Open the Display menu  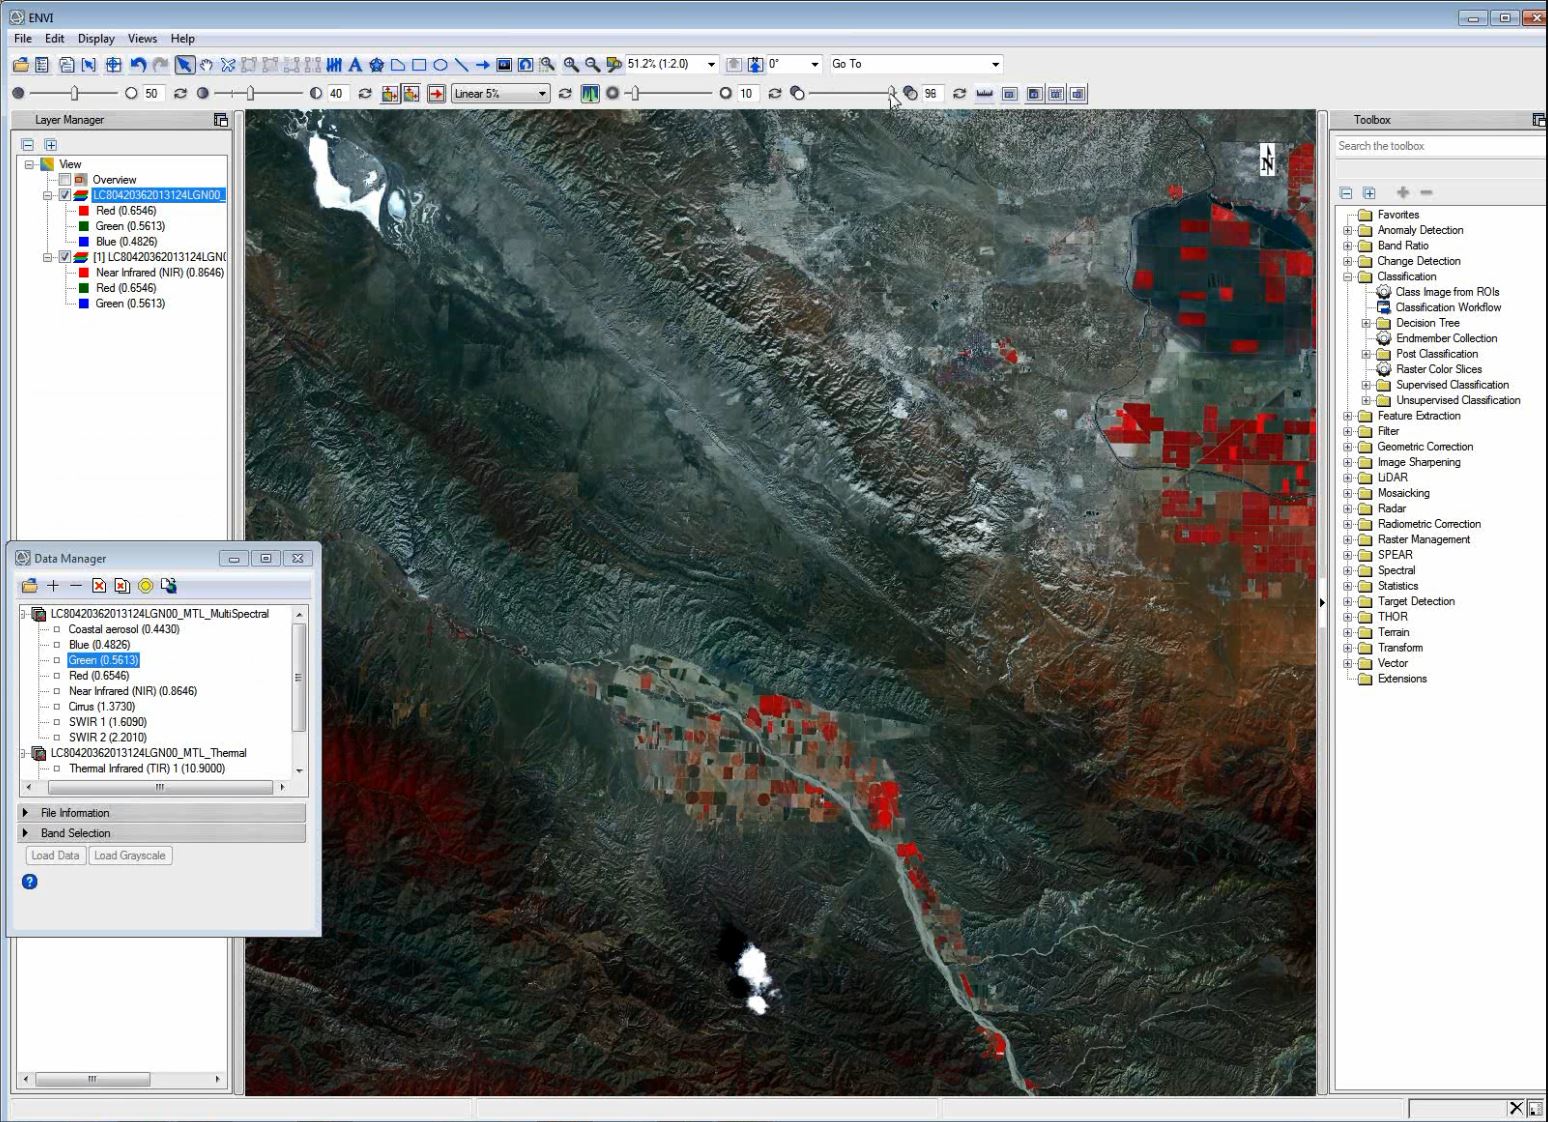click(x=95, y=38)
